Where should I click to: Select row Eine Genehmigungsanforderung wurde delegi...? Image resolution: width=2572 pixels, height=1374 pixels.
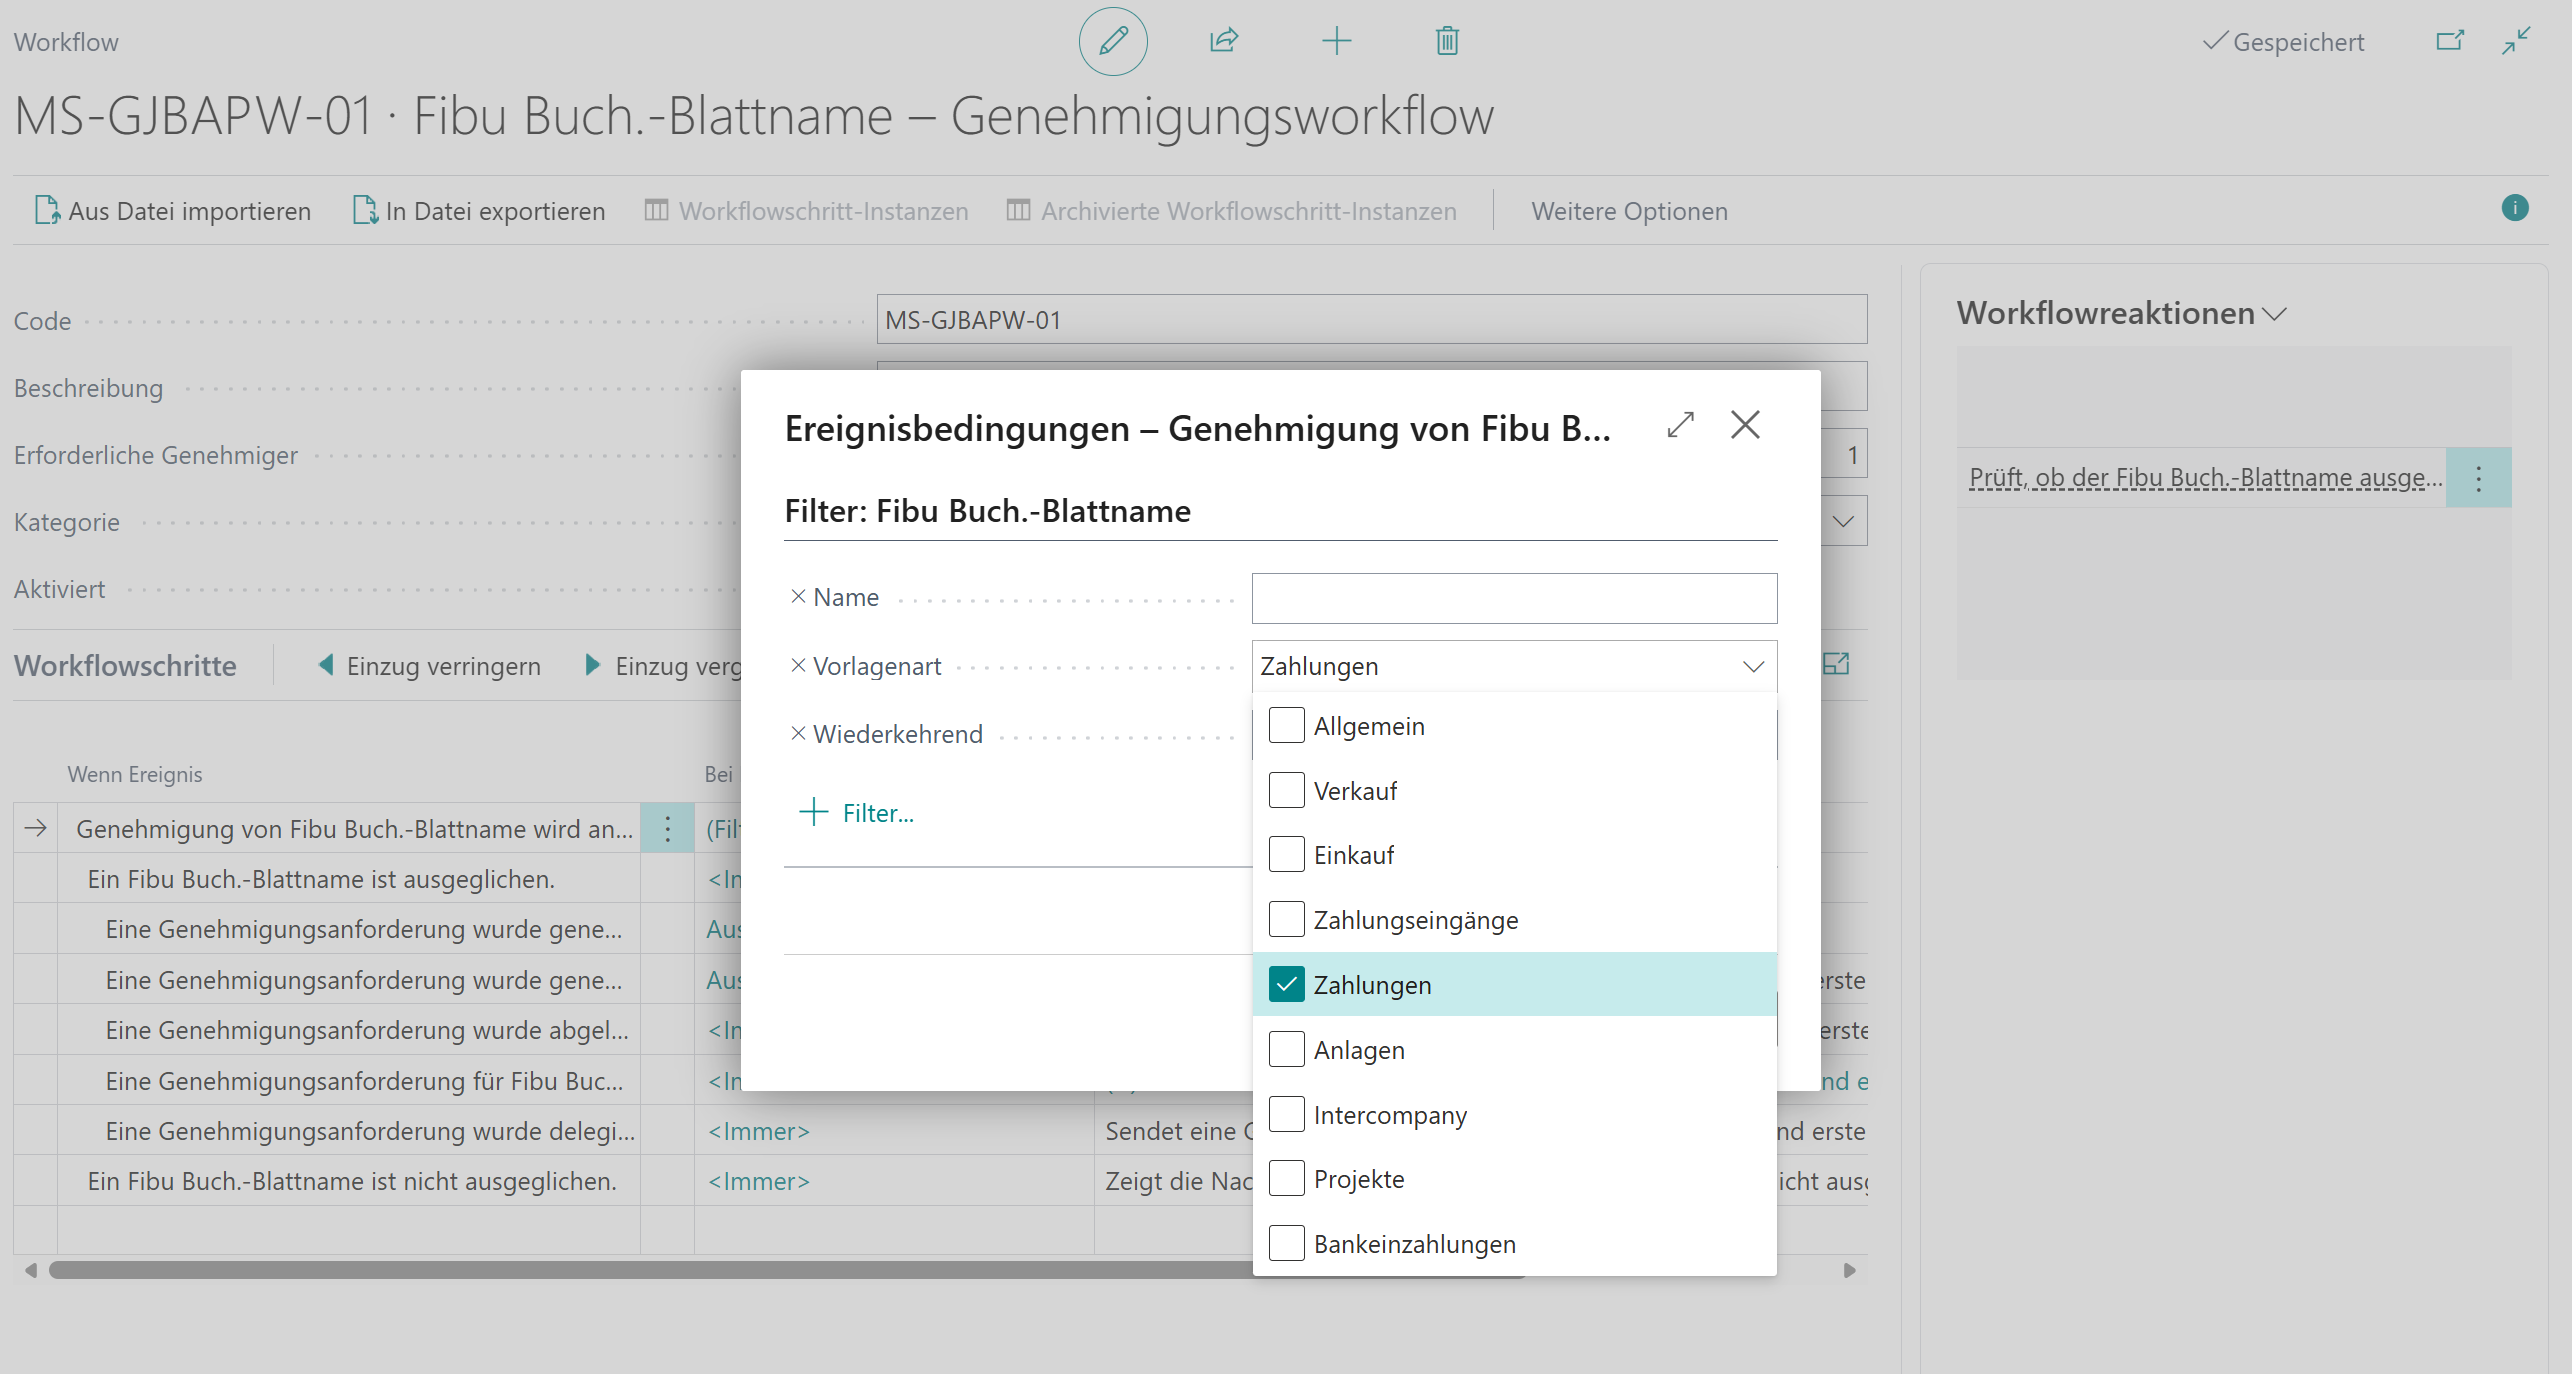tap(370, 1131)
